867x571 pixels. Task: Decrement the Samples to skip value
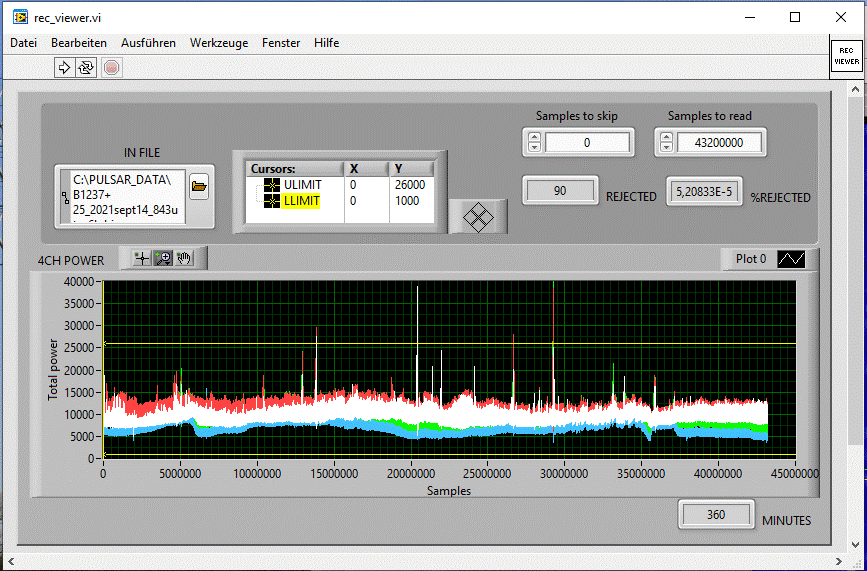(x=534, y=147)
